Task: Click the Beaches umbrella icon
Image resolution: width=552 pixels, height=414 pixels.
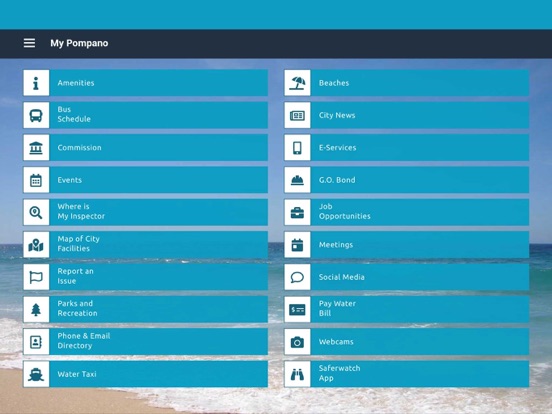Action: pyautogui.click(x=297, y=83)
